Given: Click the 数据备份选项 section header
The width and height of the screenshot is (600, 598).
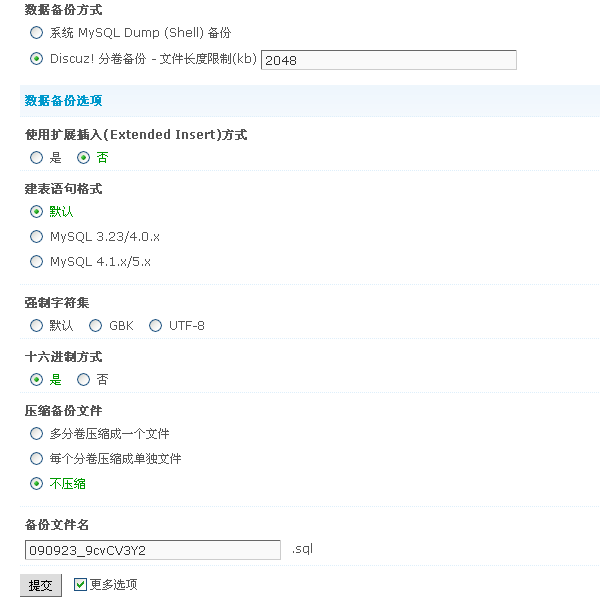Looking at the screenshot, I should click(63, 101).
